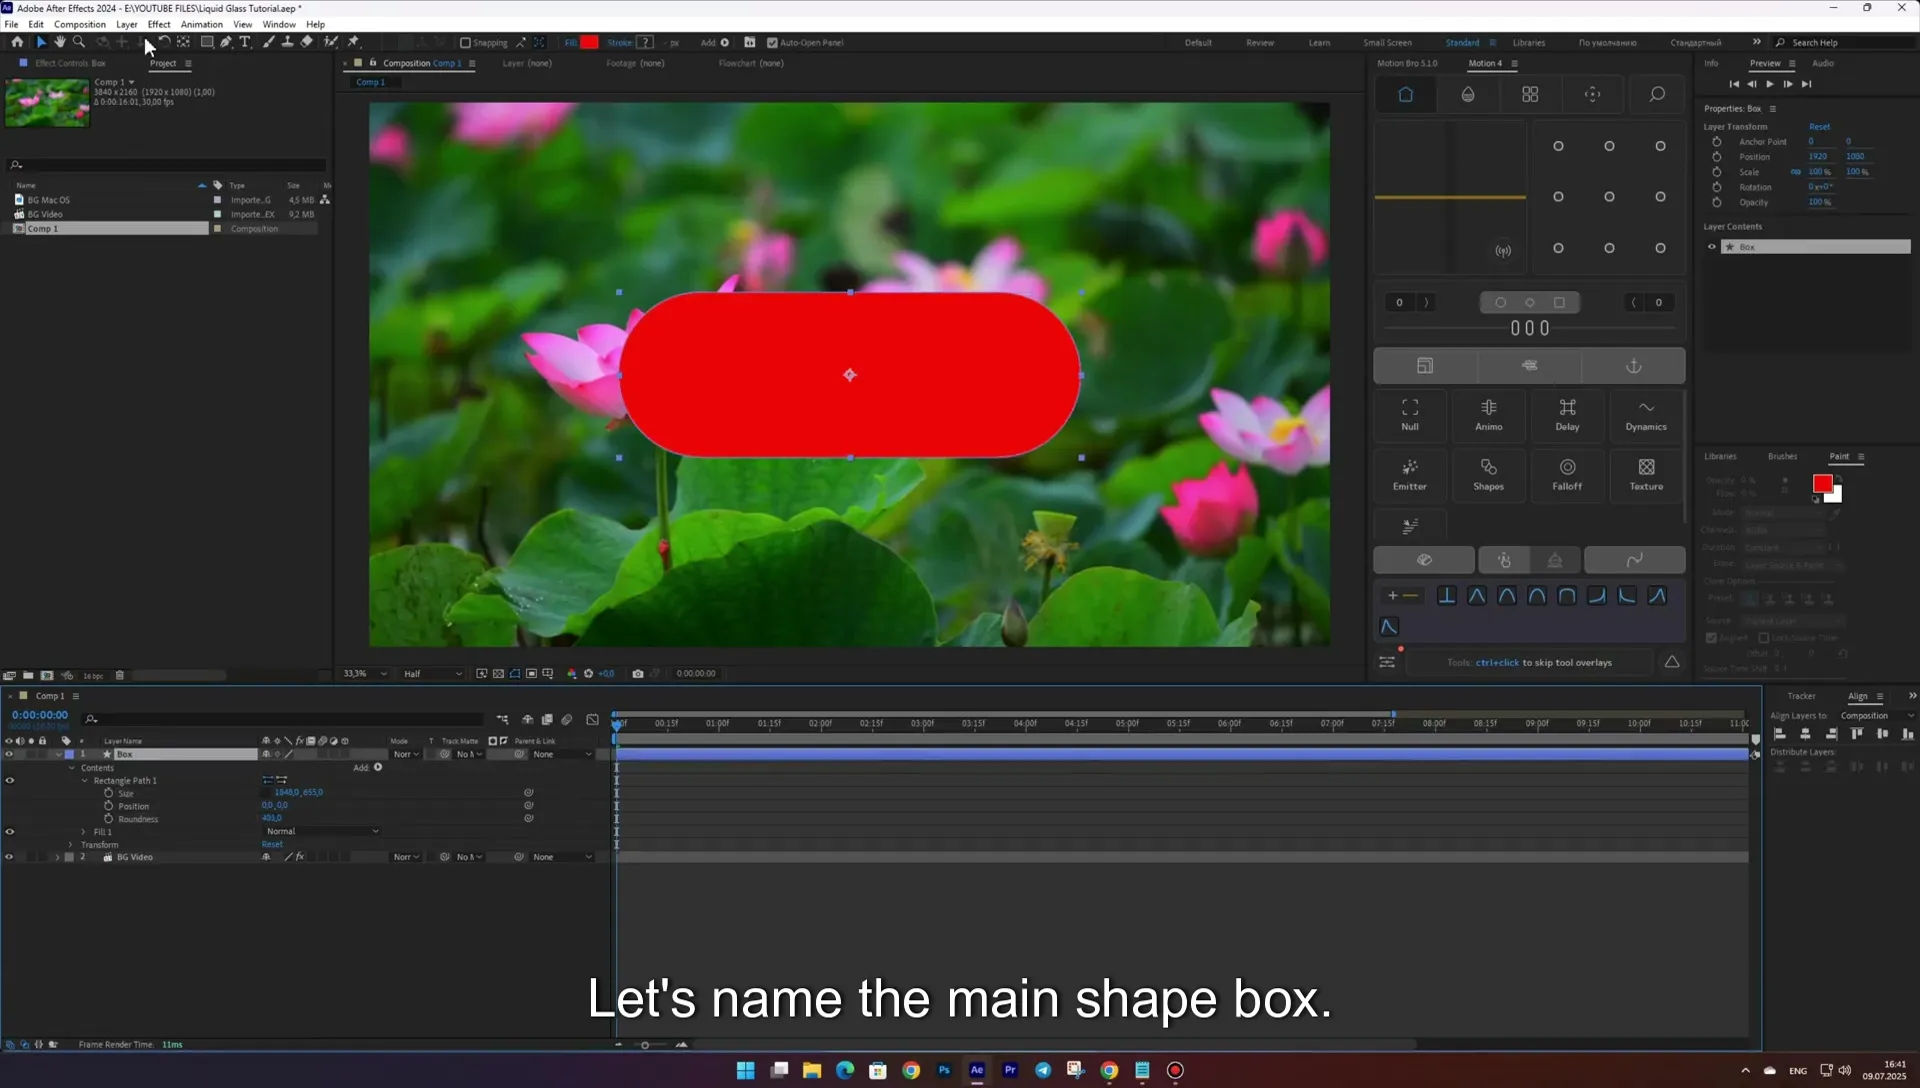The image size is (1920, 1088).
Task: Click Reset in Layer Transform
Action: [1819, 127]
